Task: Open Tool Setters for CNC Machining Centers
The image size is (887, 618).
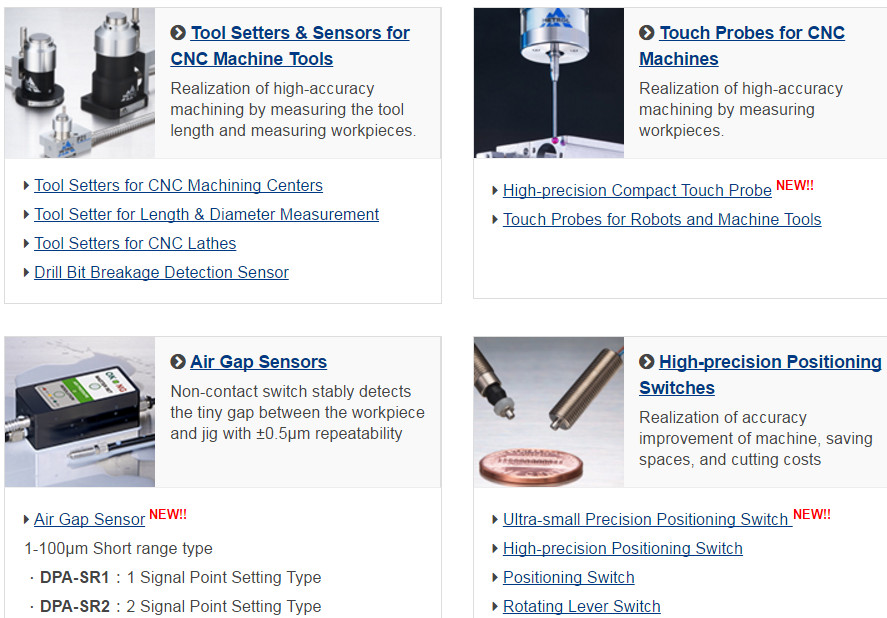Action: pos(178,185)
